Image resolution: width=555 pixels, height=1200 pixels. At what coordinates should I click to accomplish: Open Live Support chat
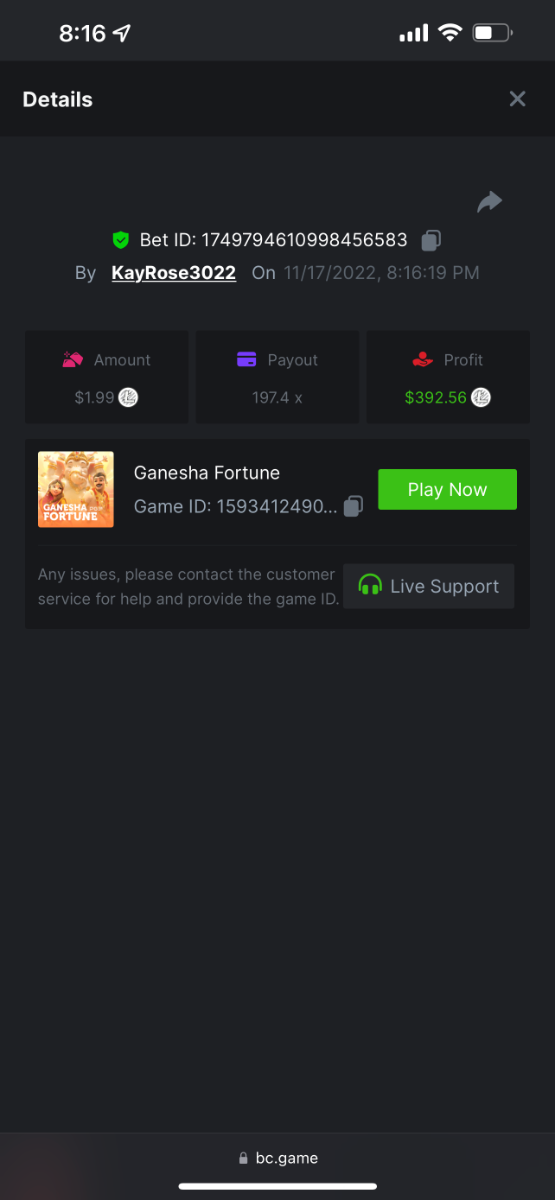click(x=428, y=586)
